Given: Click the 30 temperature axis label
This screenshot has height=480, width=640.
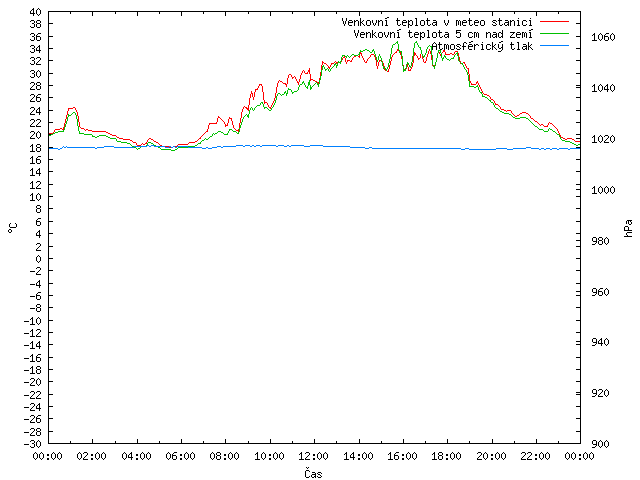Looking at the screenshot, I should click(x=36, y=74).
